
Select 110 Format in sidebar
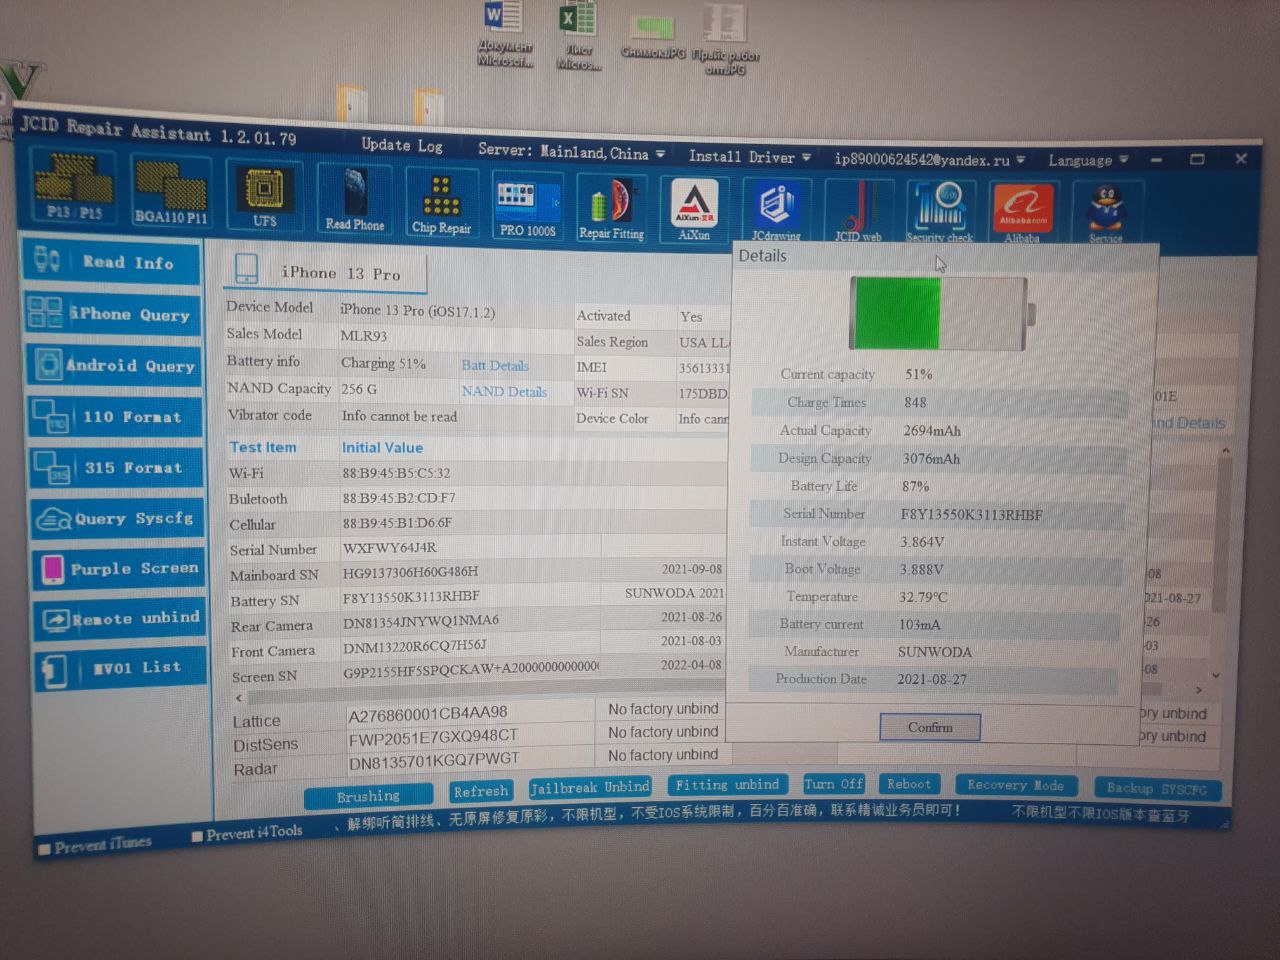coord(115,416)
